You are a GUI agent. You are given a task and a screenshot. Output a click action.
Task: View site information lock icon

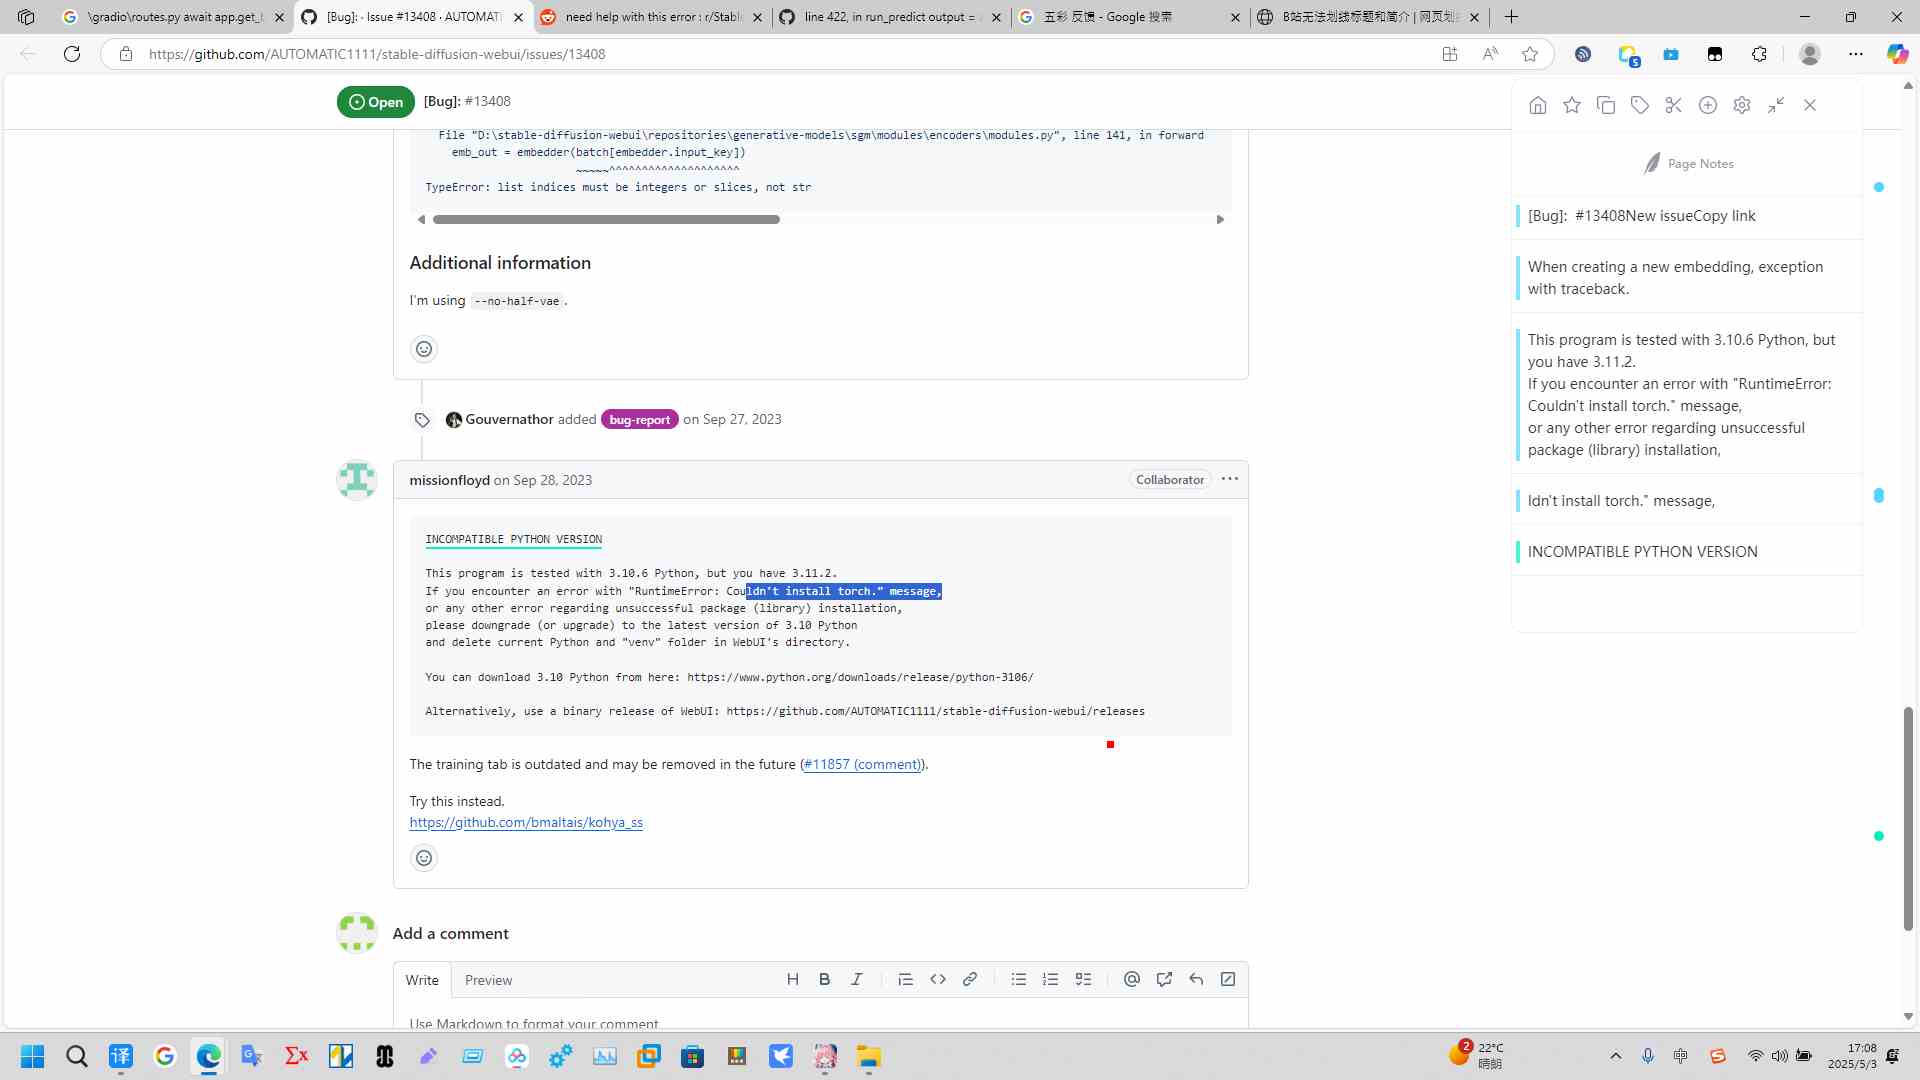[x=125, y=54]
